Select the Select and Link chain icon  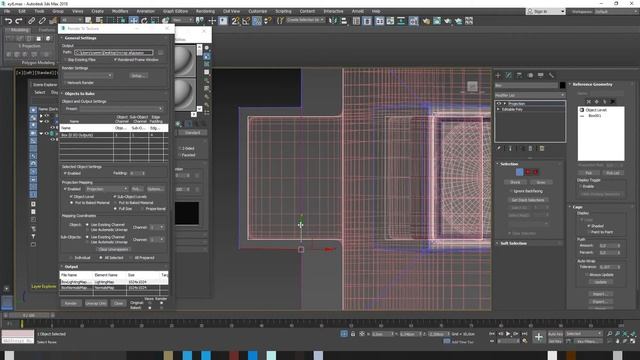coord(31,21)
